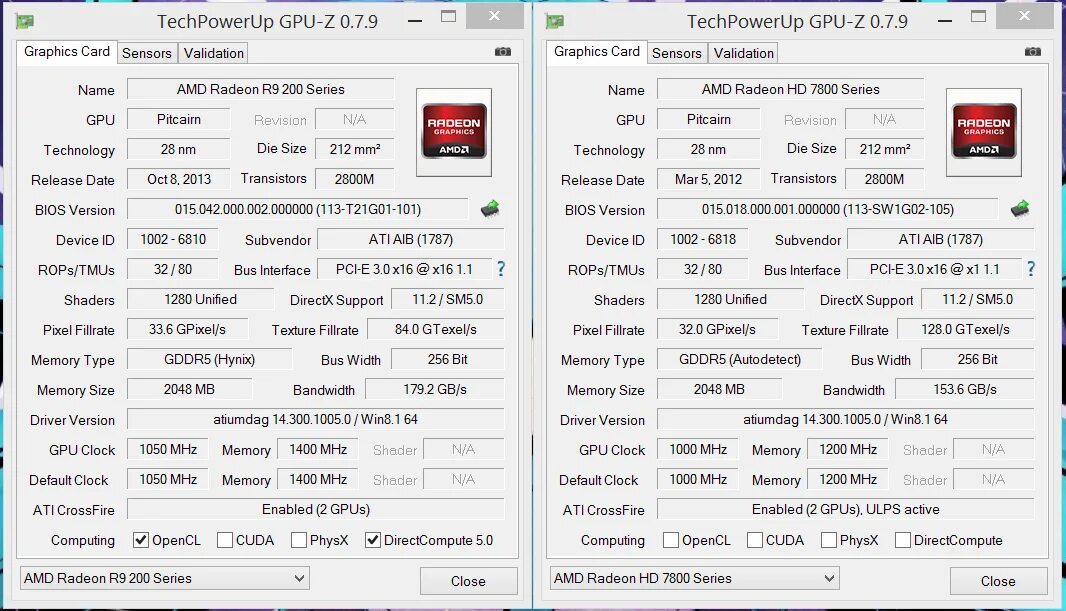This screenshot has width=1066, height=611.
Task: Toggle the PhysX checkbox in the HD 7800 window
Action: [x=829, y=540]
